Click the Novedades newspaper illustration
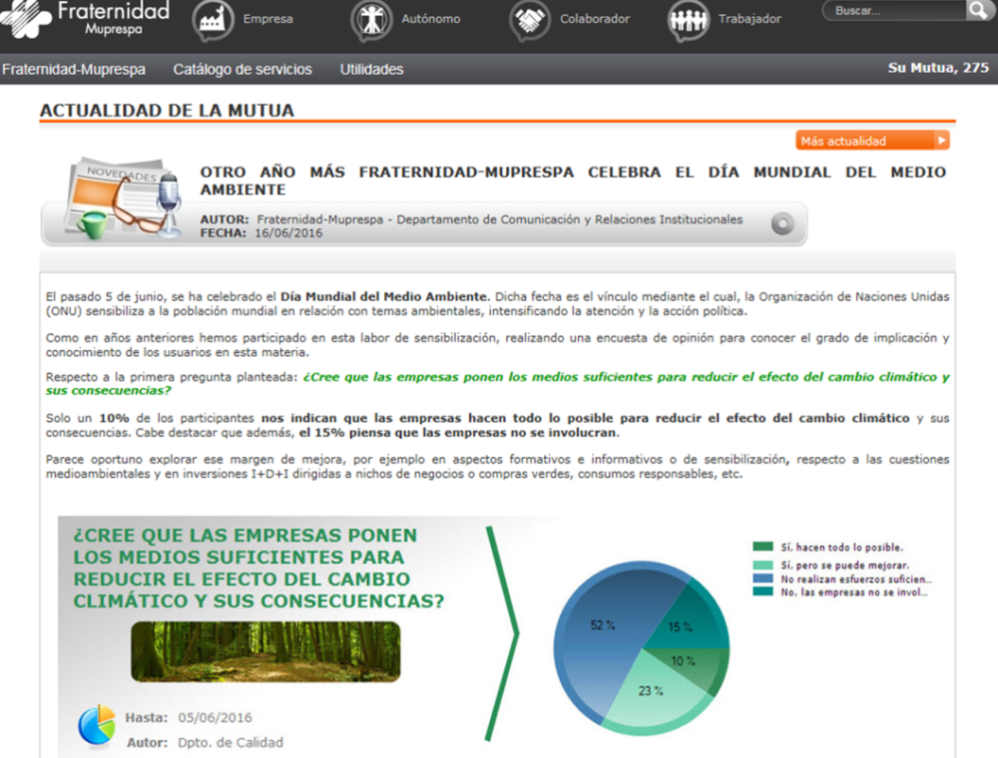This screenshot has width=998, height=758. tap(123, 198)
